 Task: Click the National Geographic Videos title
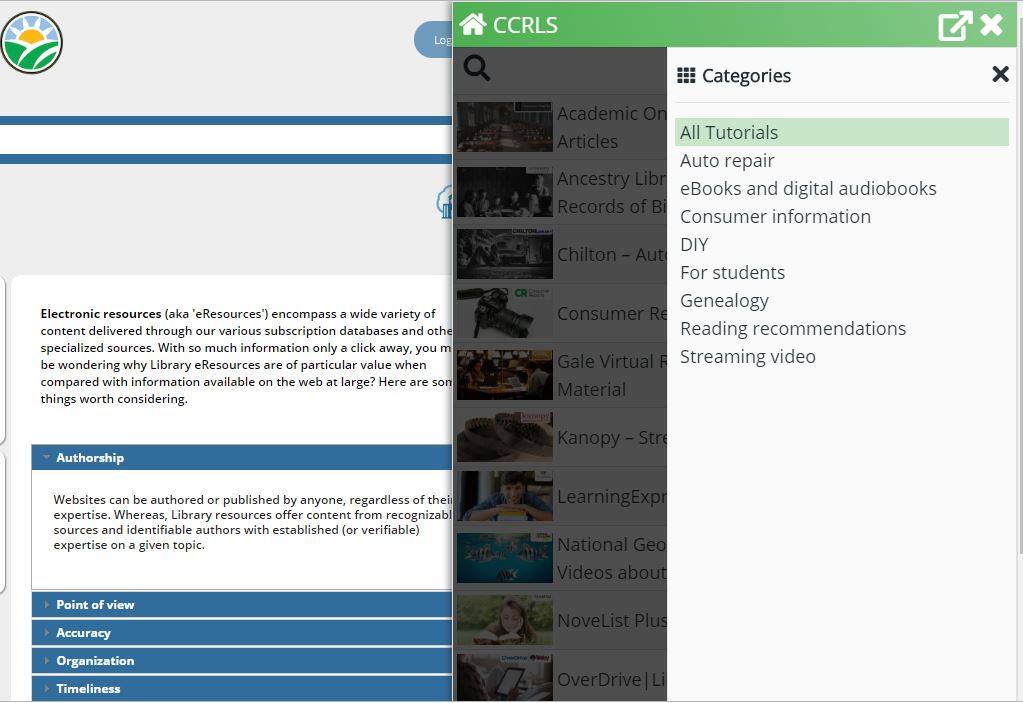(x=611, y=558)
